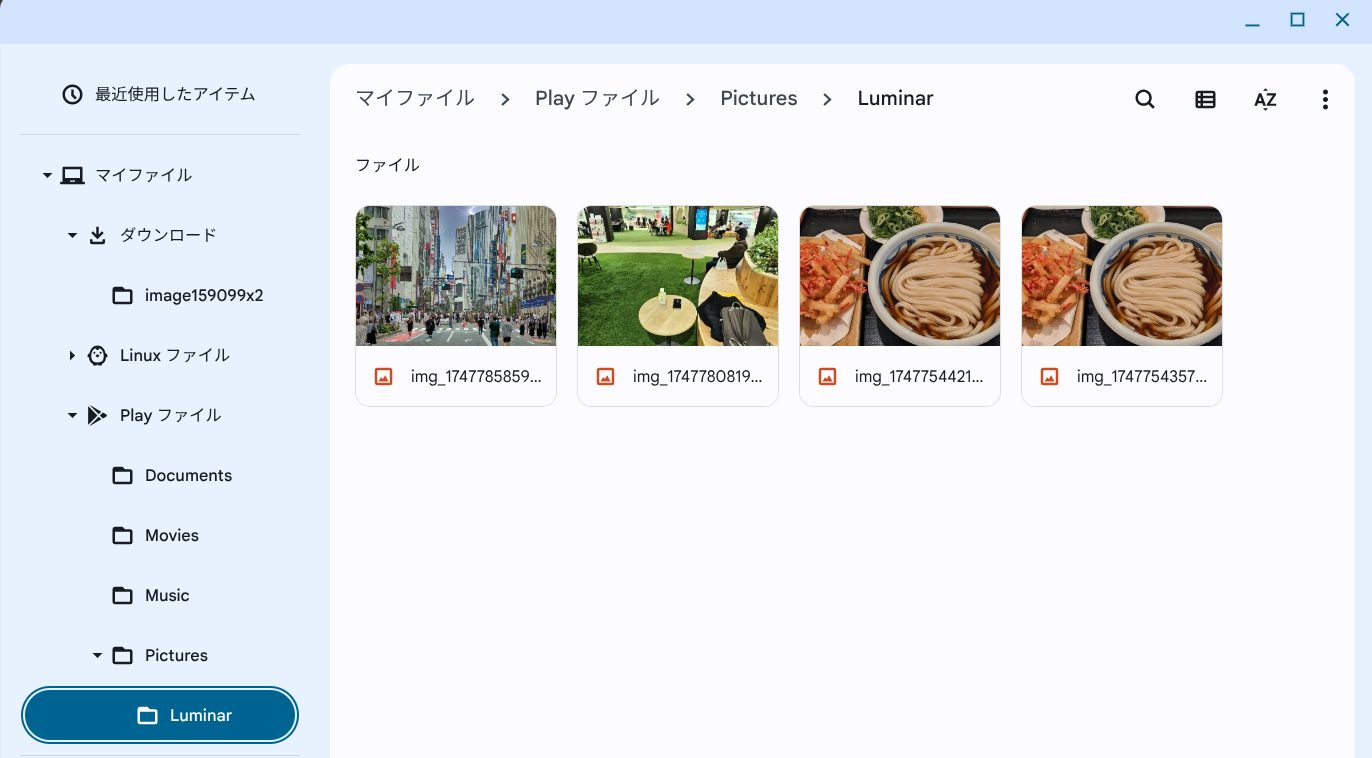1372x758 pixels.
Task: Click the recent items clock icon
Action: coord(72,95)
